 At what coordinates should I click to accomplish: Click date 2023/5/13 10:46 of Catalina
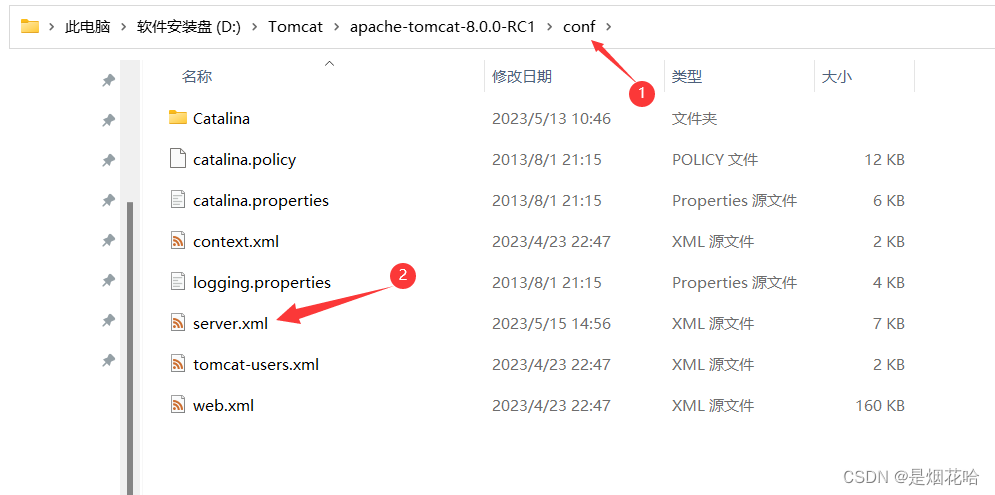(x=551, y=119)
